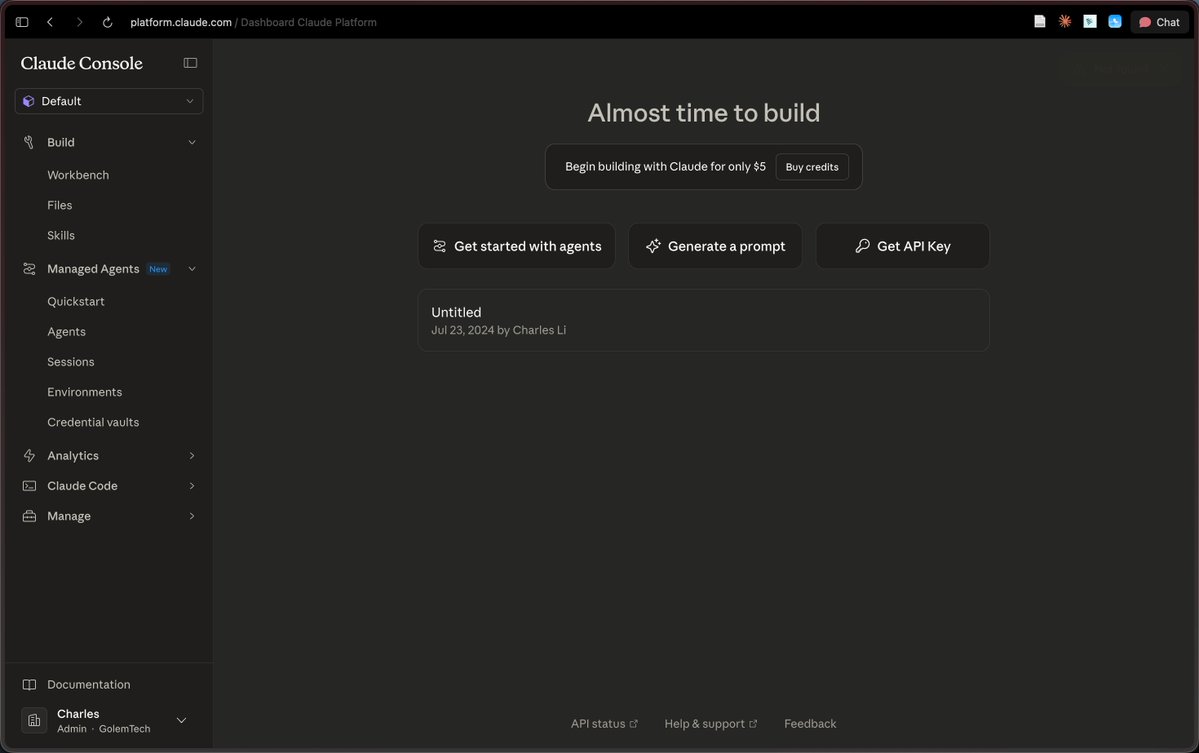Click the Manage briefcase icon
This screenshot has height=753, width=1199.
29,516
